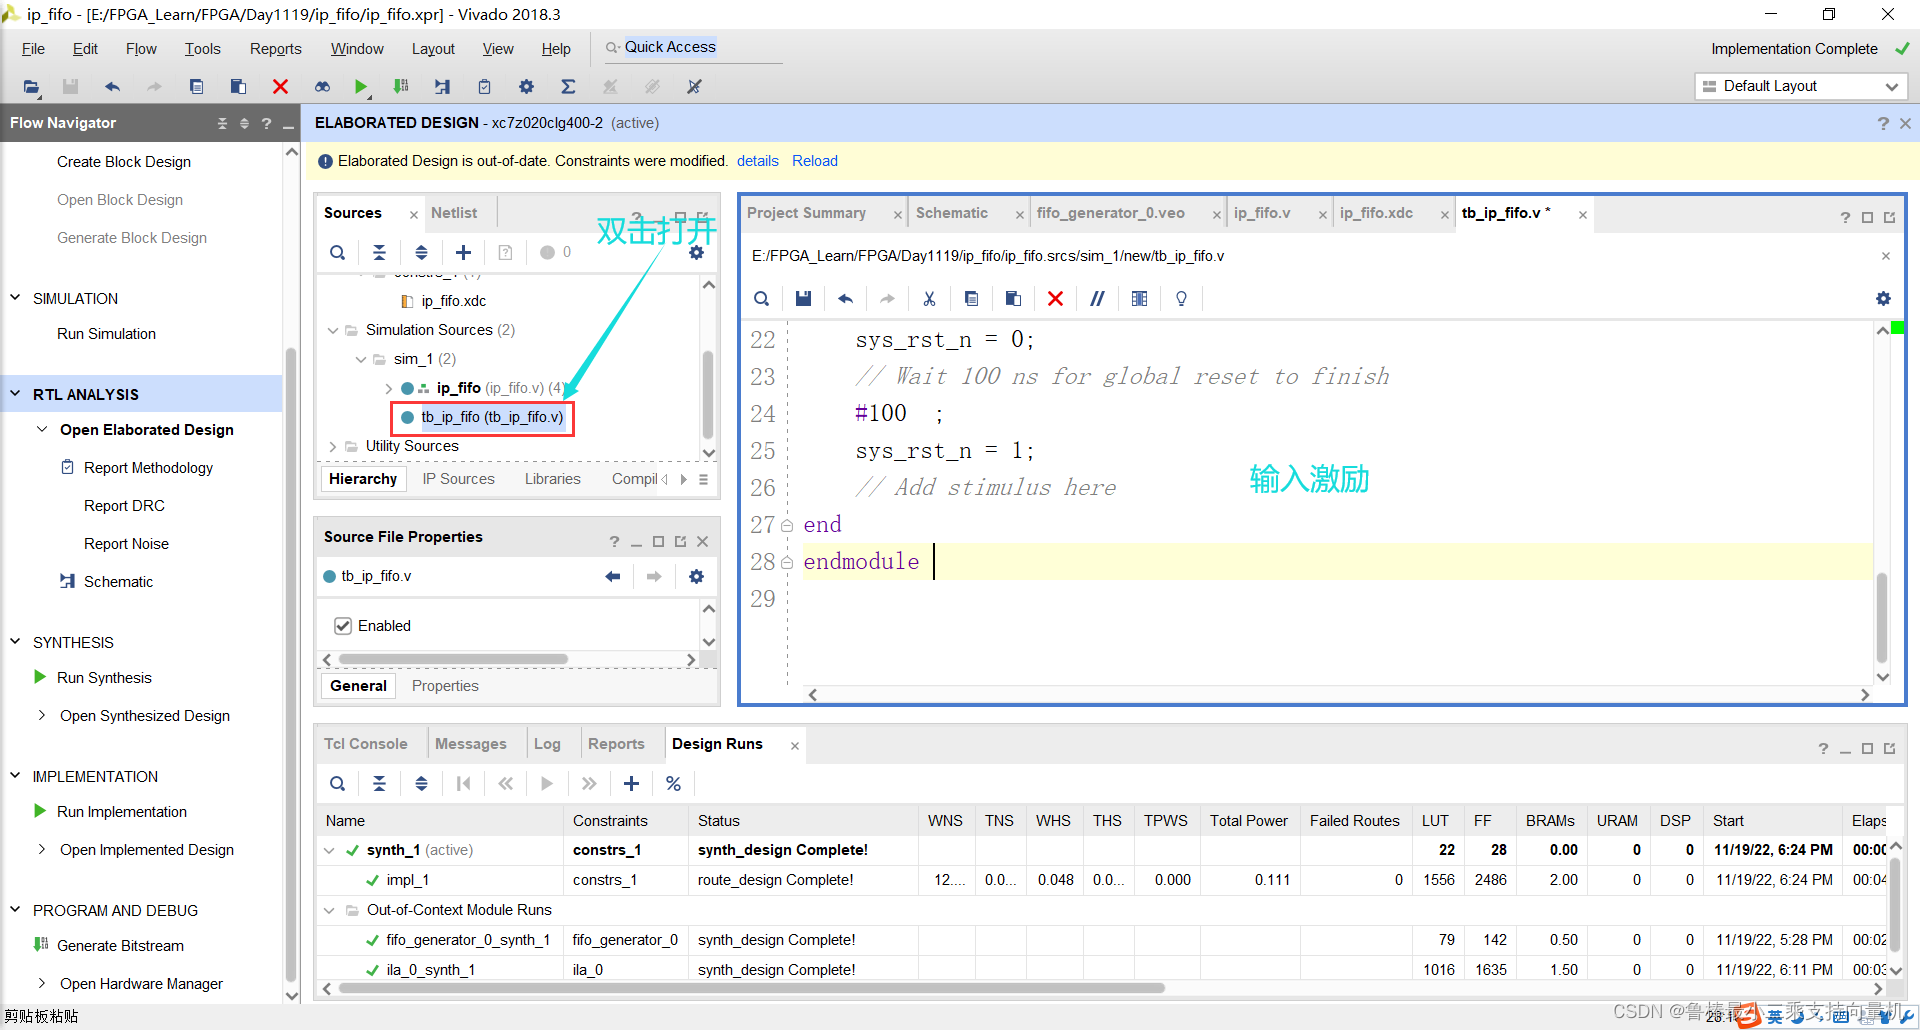Search inside the text editor
1920x1030 pixels.
click(762, 299)
